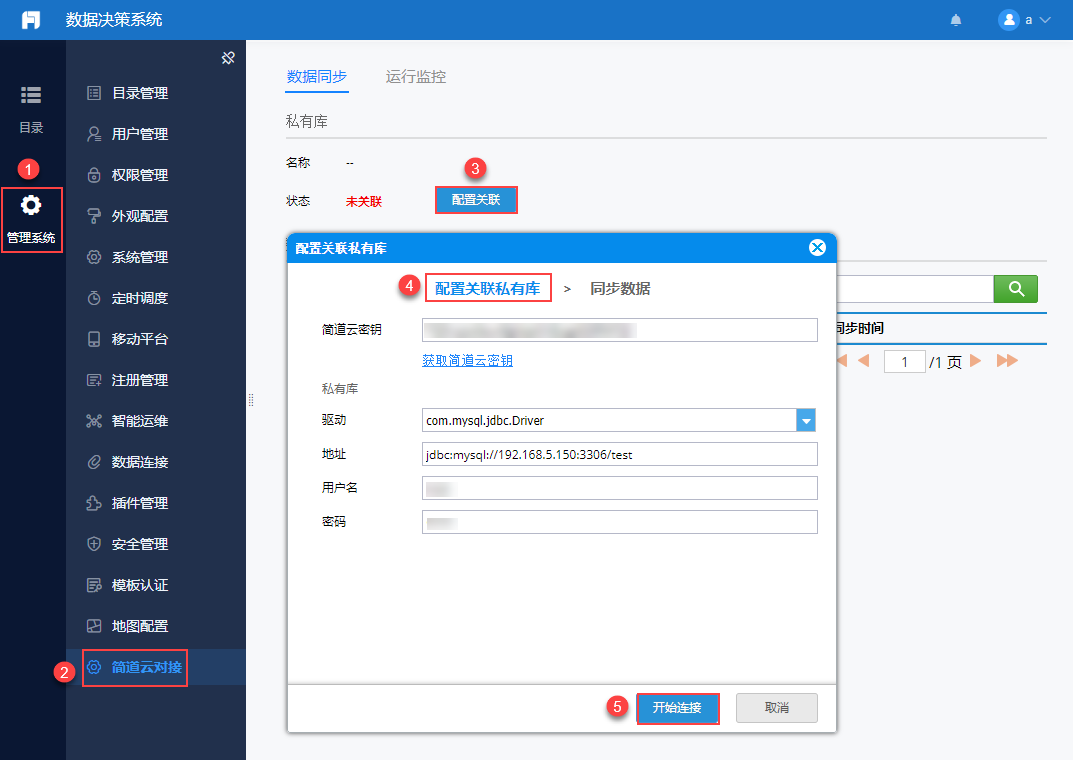The width and height of the screenshot is (1073, 760).
Task: Click the green search button
Action: click(1016, 289)
